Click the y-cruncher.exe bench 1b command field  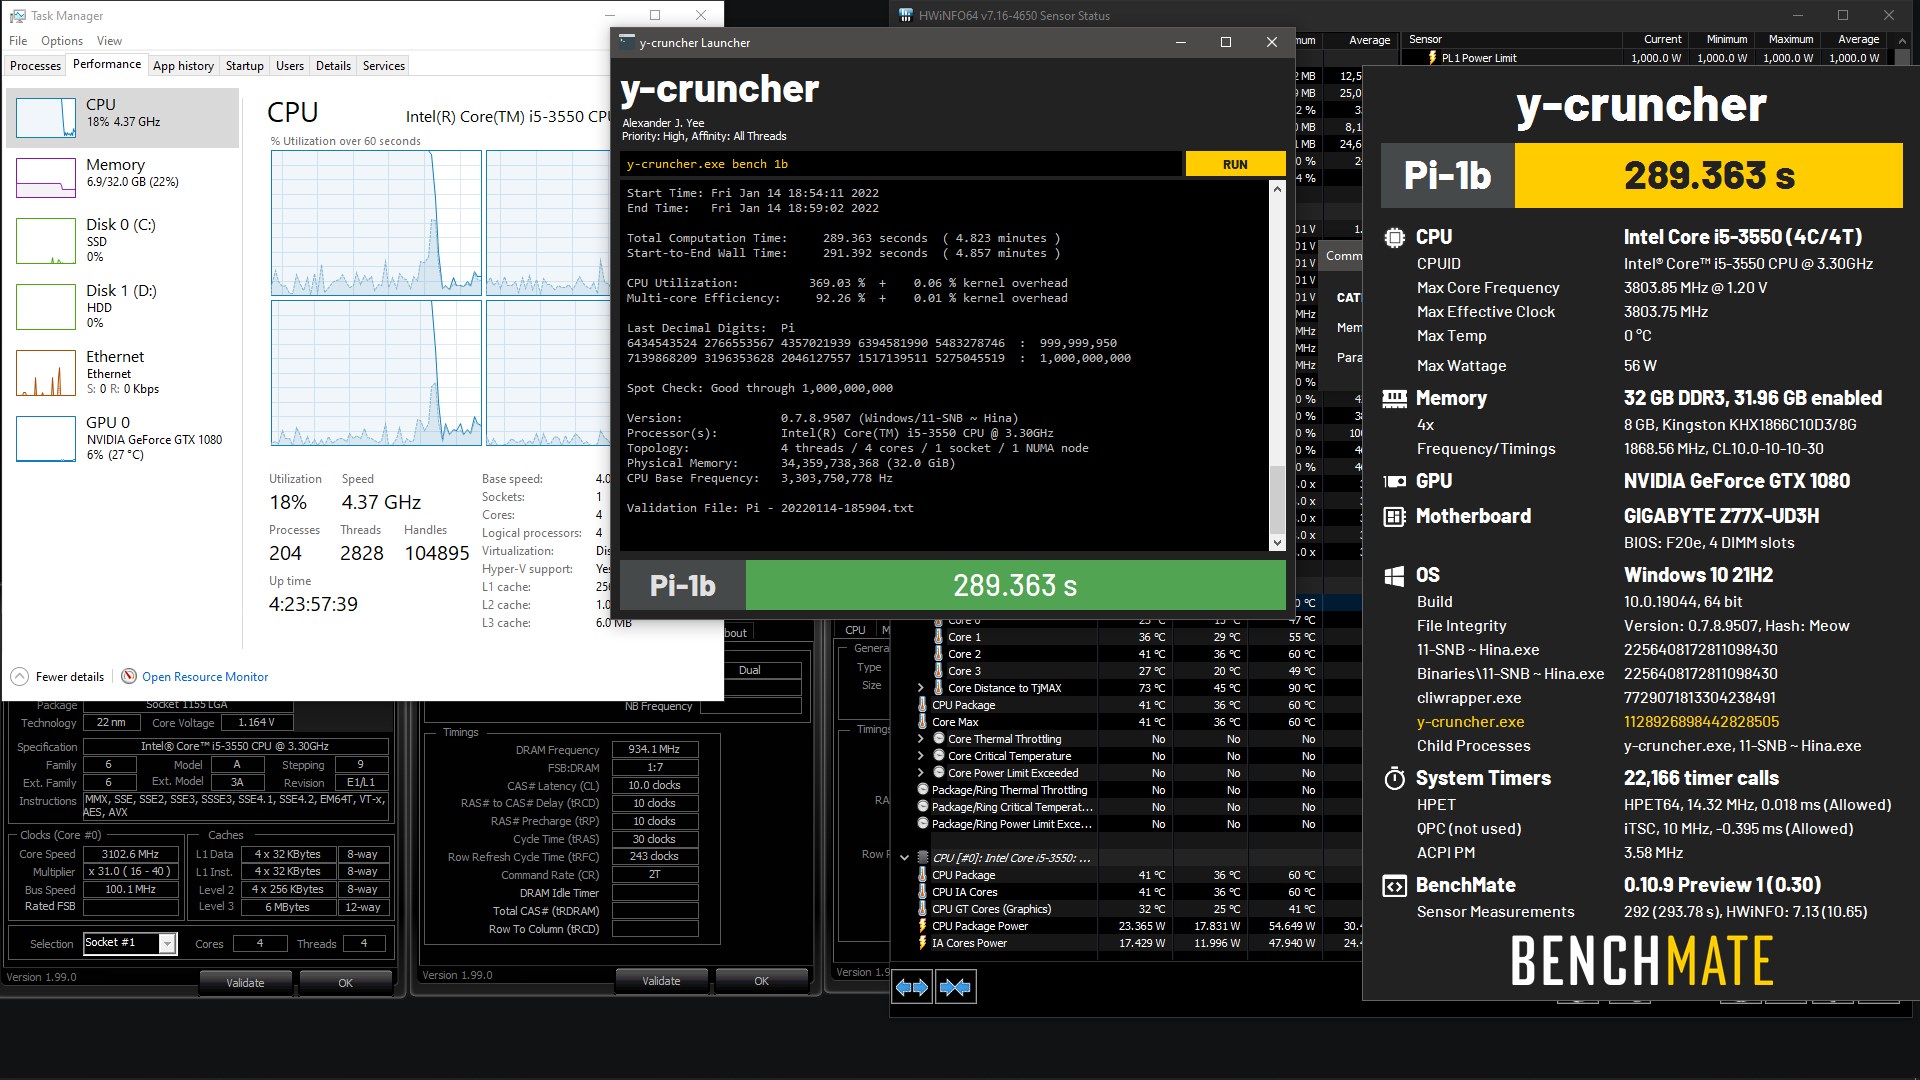tap(901, 164)
